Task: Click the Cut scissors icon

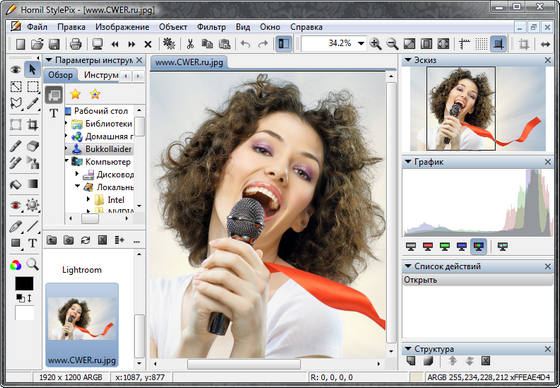Action: 190,44
